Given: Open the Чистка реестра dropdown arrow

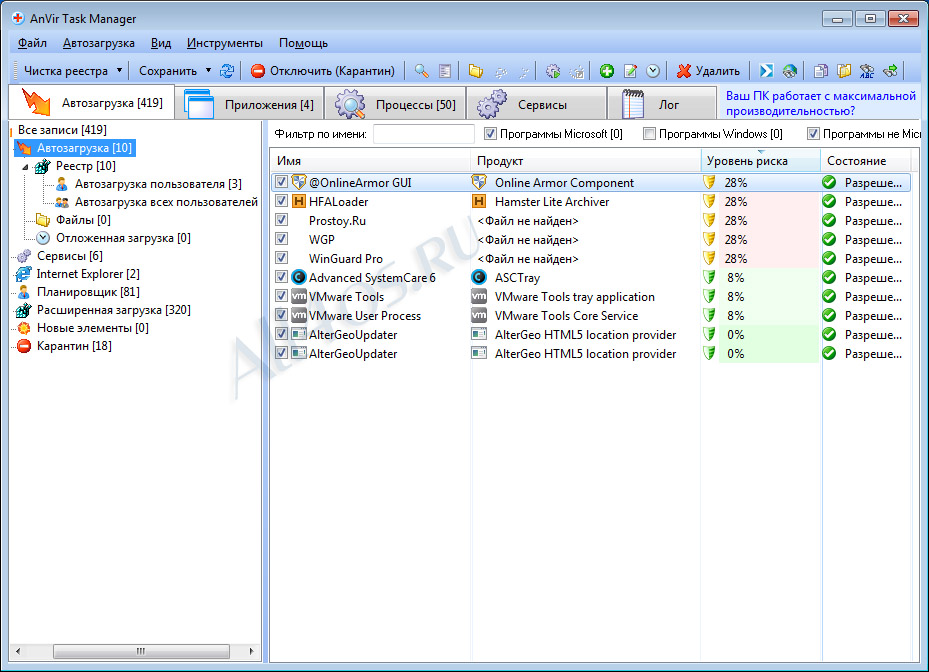Looking at the screenshot, I should tap(119, 71).
